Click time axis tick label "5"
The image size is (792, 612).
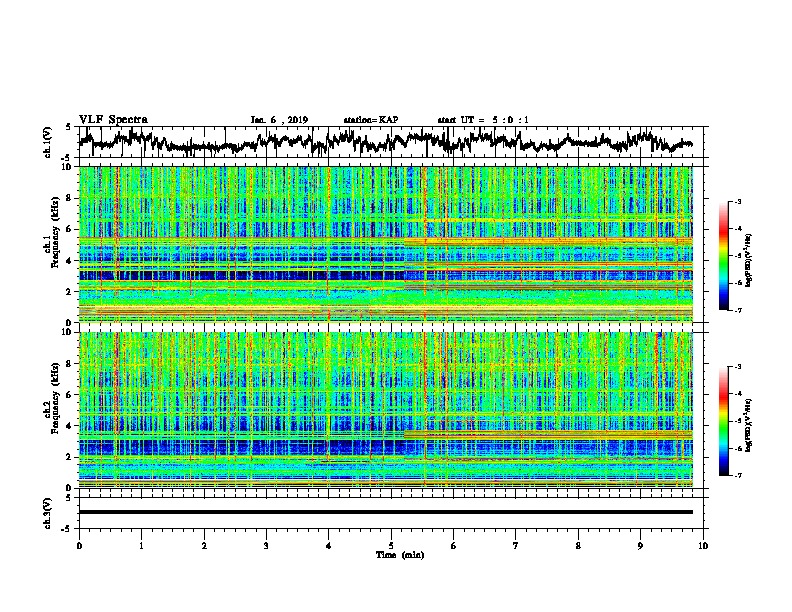[x=391, y=546]
